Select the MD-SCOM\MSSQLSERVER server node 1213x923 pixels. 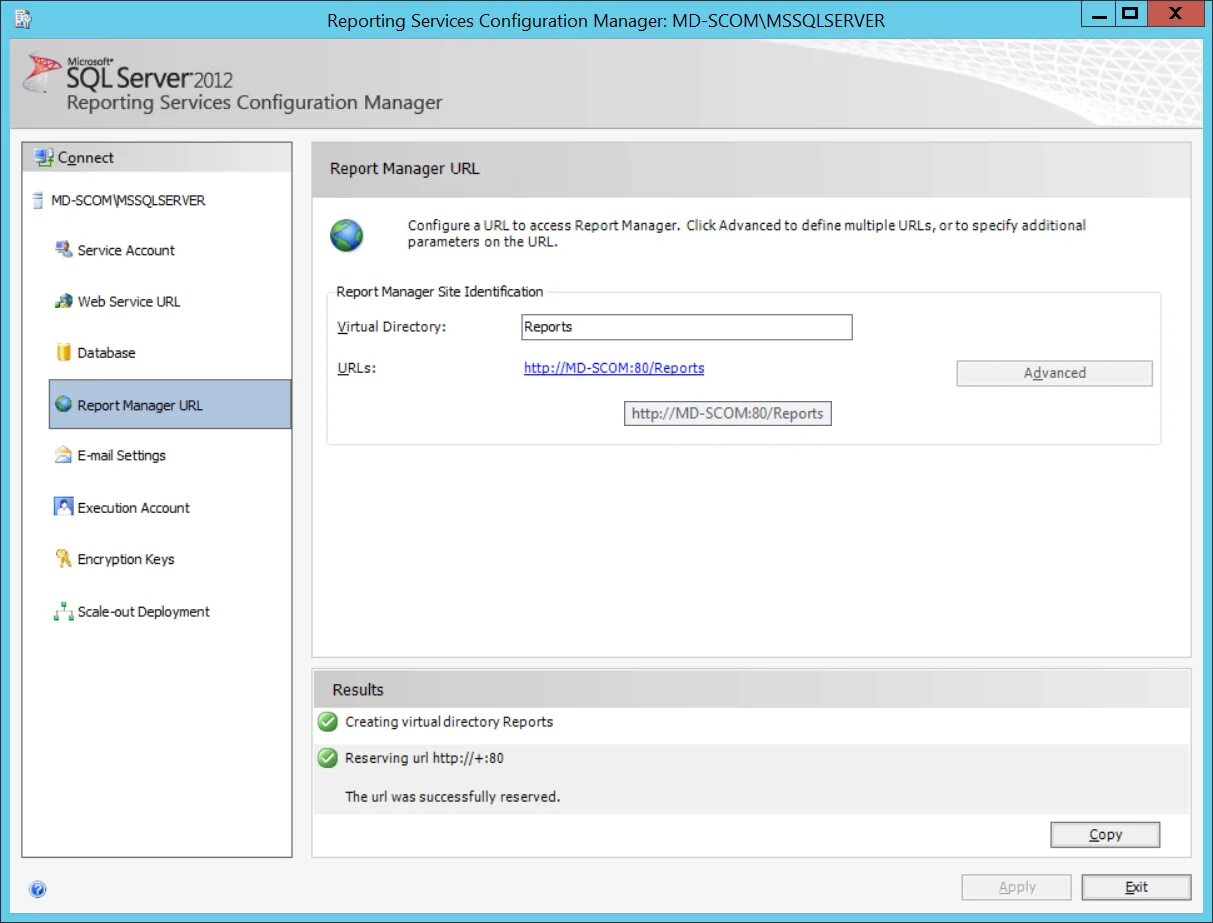point(128,200)
